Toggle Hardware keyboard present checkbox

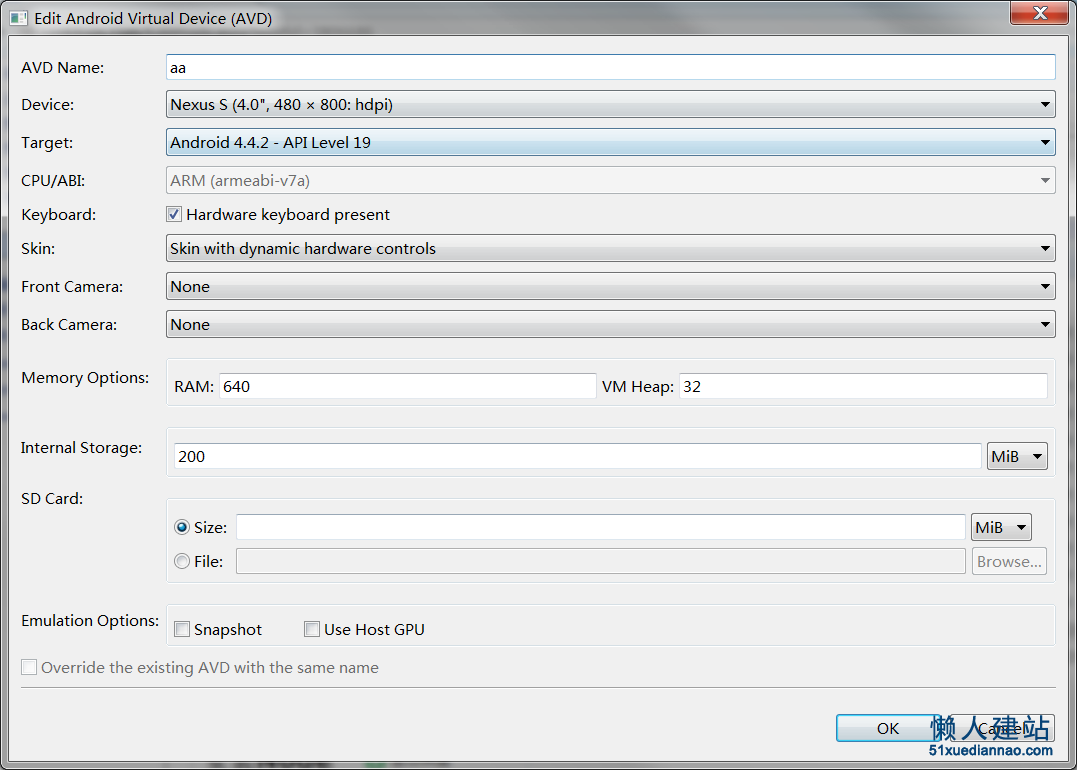(174, 214)
